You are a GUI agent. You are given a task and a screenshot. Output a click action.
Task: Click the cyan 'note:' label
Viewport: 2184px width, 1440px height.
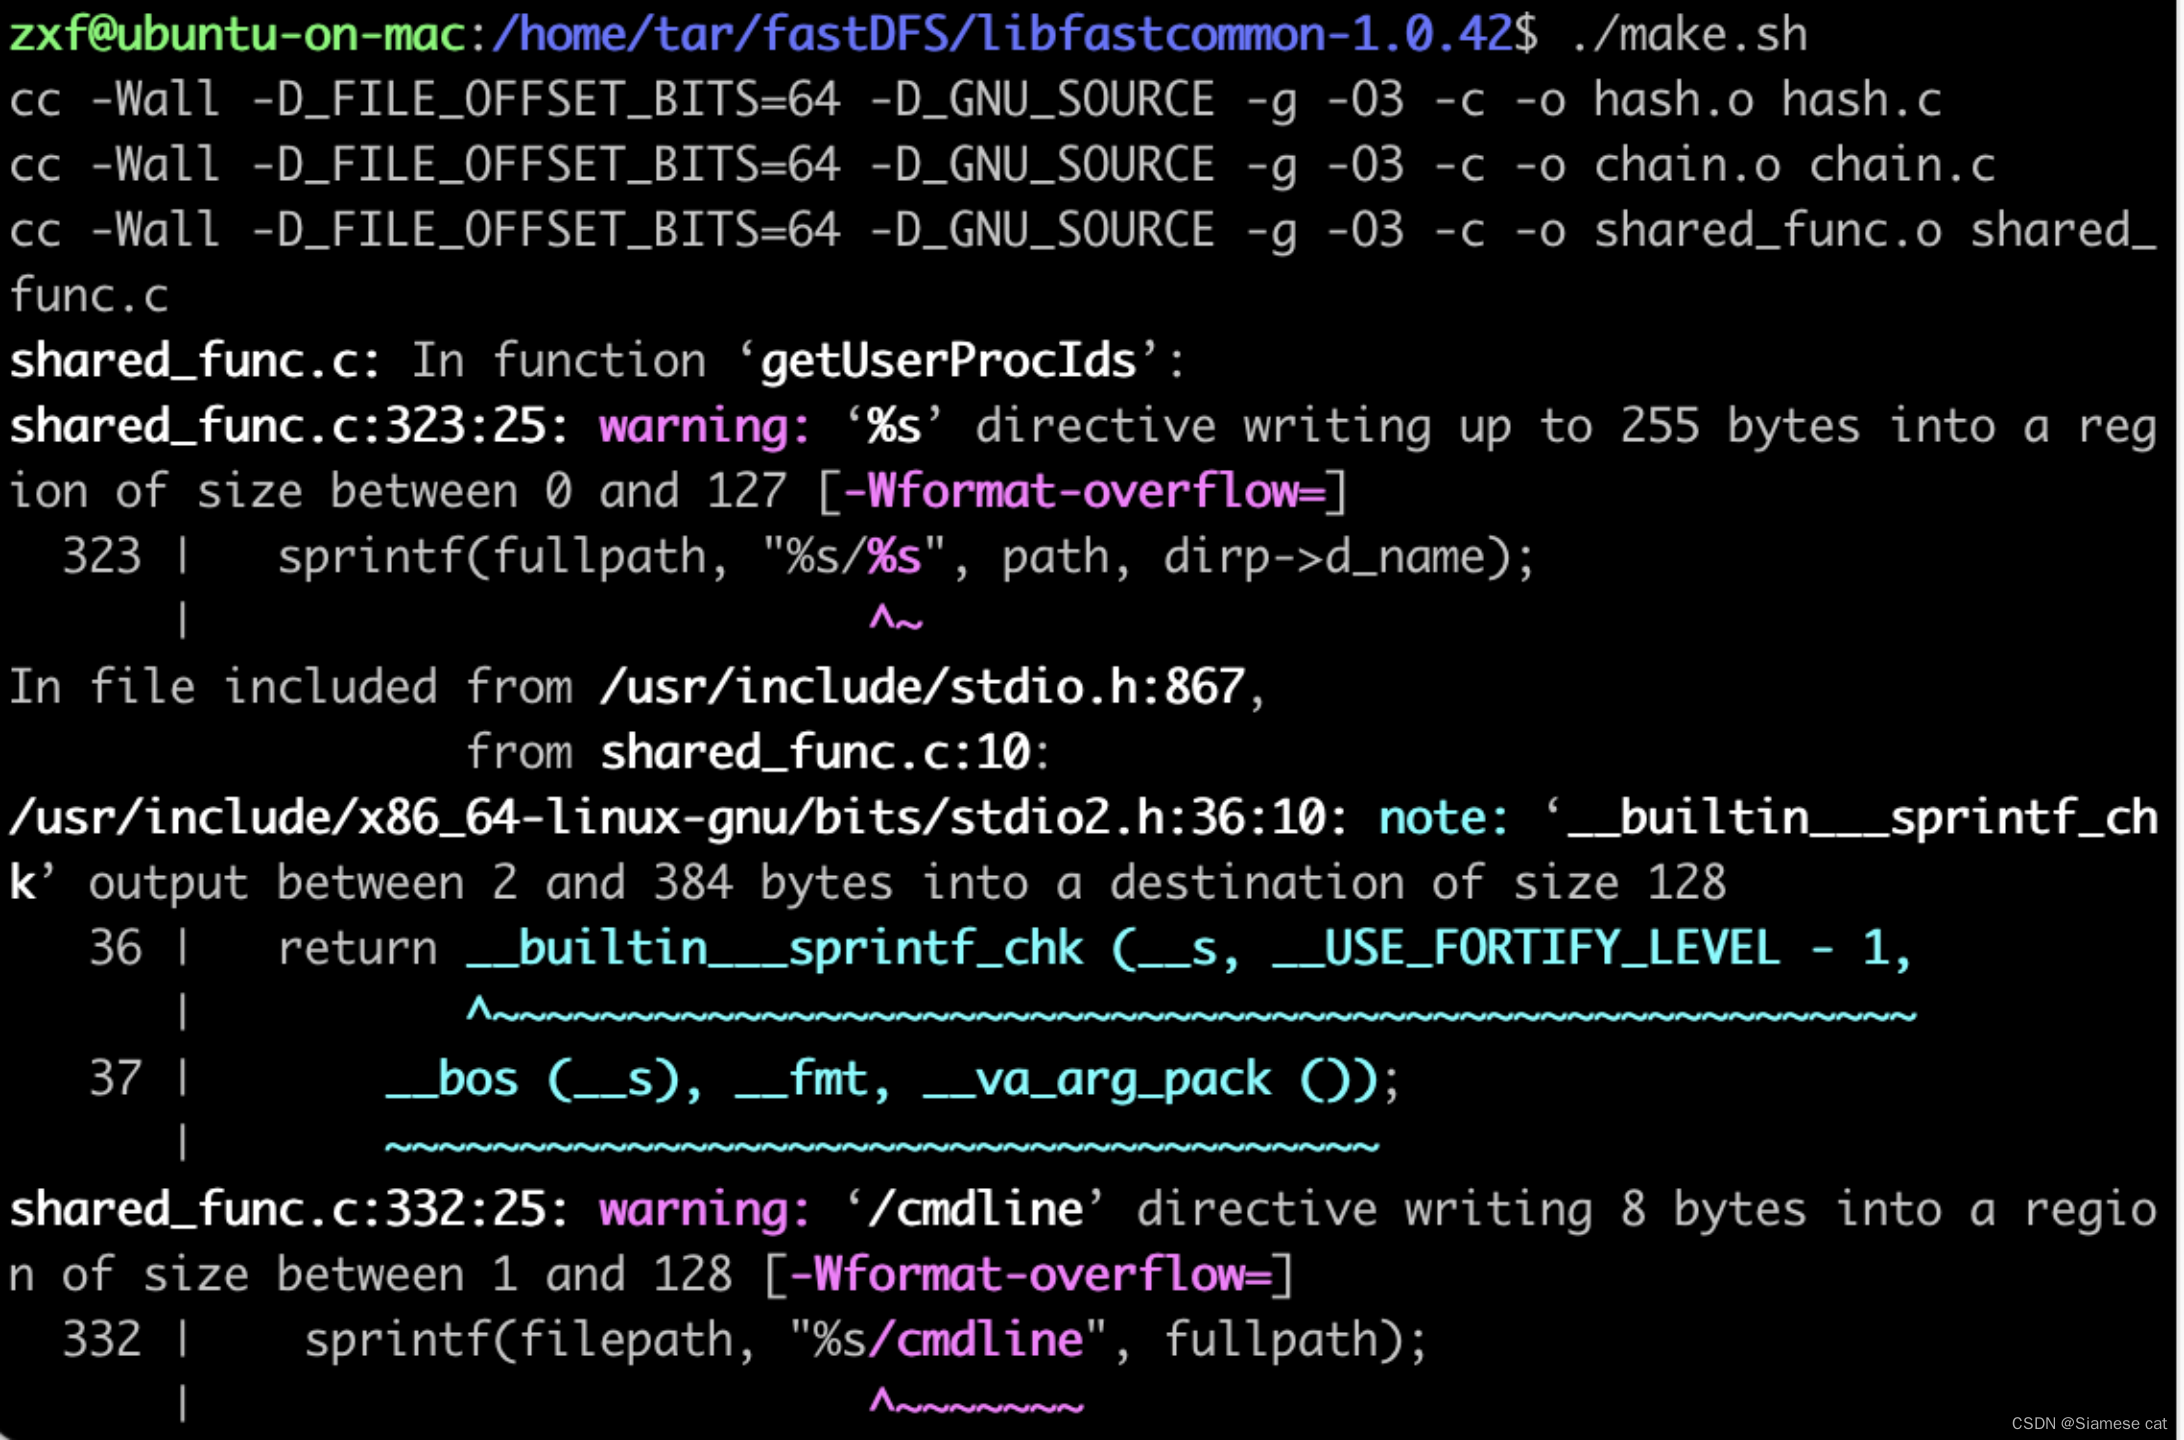coord(1443,818)
